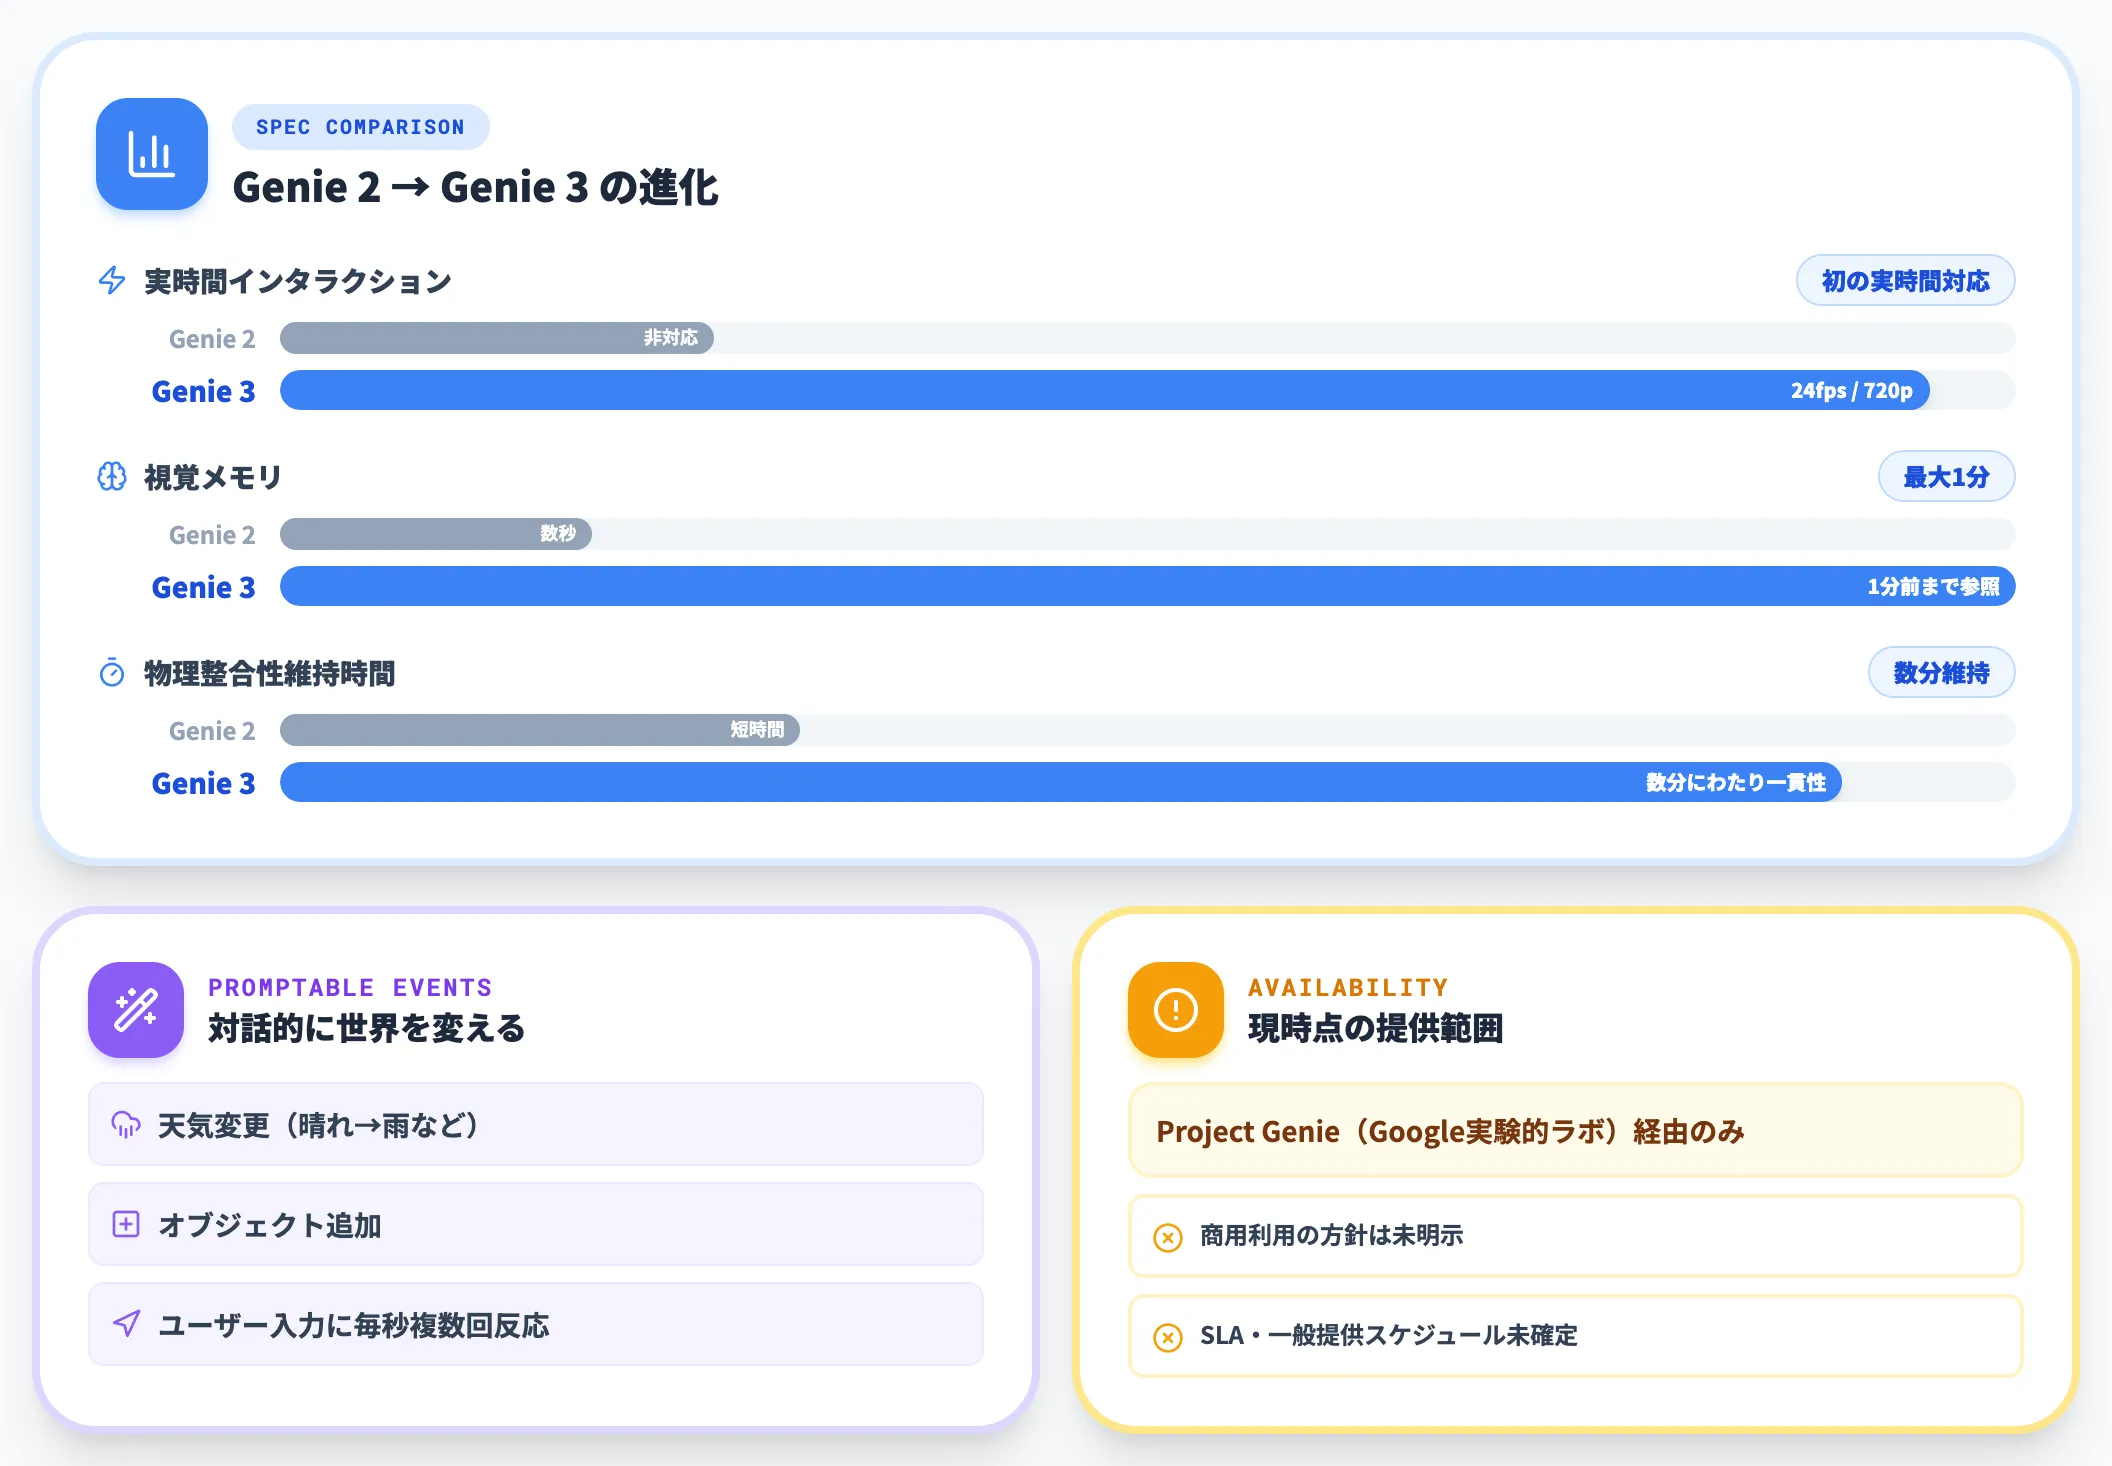Click the rain cloud icon in 天気変更 row
Viewport: 2112px width, 1466px height.
click(126, 1125)
